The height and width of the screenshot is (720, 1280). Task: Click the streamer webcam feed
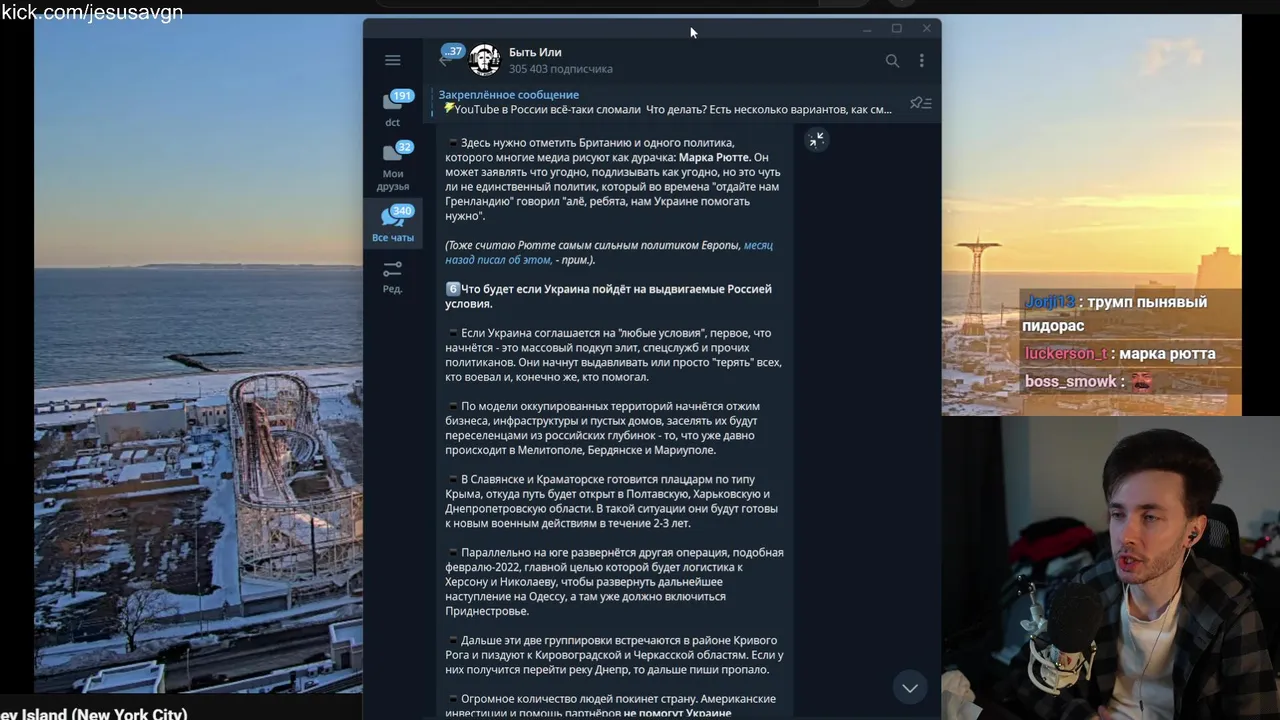[1110, 568]
